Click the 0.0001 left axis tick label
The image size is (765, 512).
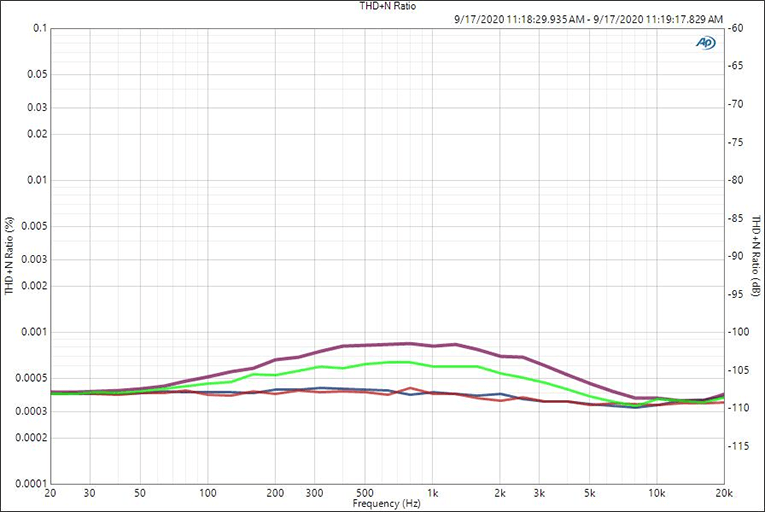click(32, 484)
